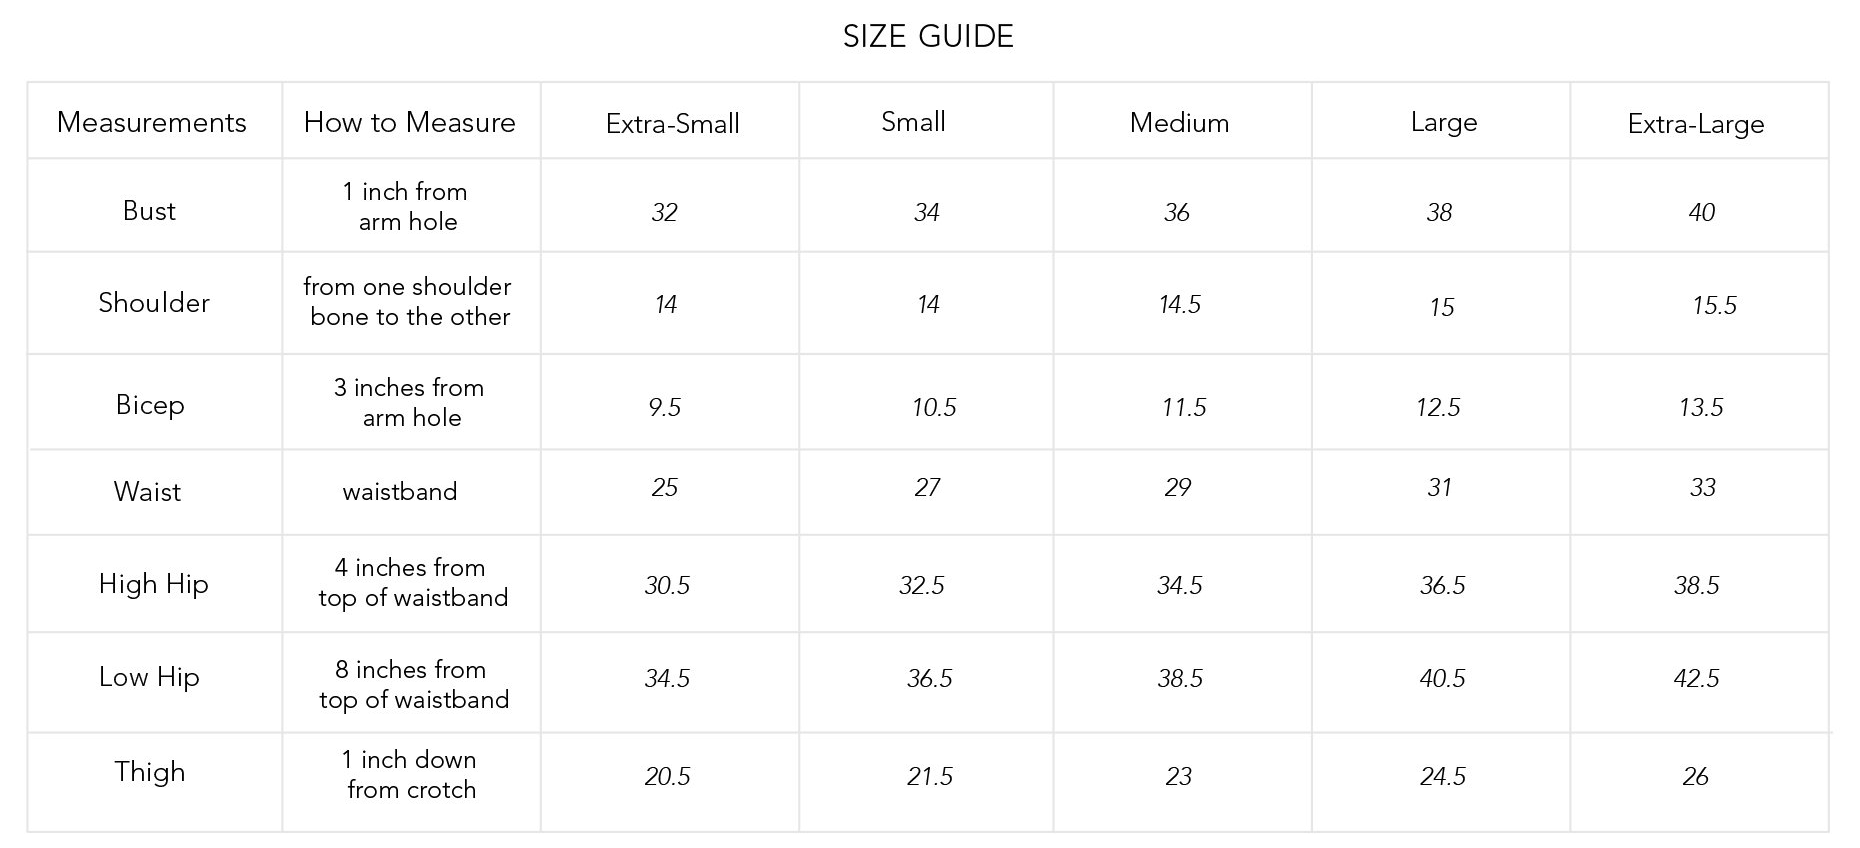
Task: Click the Large size header
Action: pyautogui.click(x=1443, y=122)
